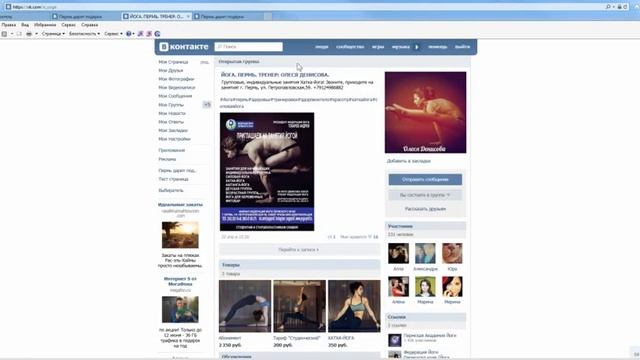Viewport: 640px width, 360px height.
Task: Open the Правка menu
Action: click(9, 25)
